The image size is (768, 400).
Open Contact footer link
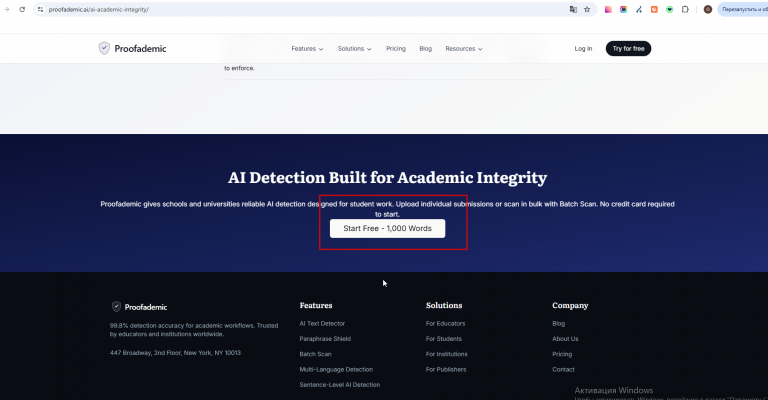pyautogui.click(x=563, y=370)
